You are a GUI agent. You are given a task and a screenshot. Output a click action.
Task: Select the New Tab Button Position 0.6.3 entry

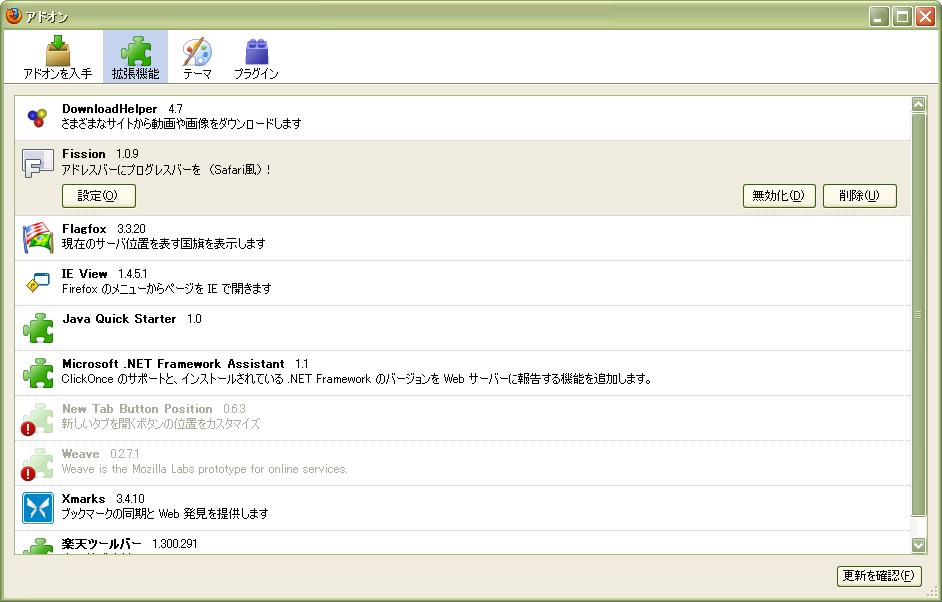(462, 418)
